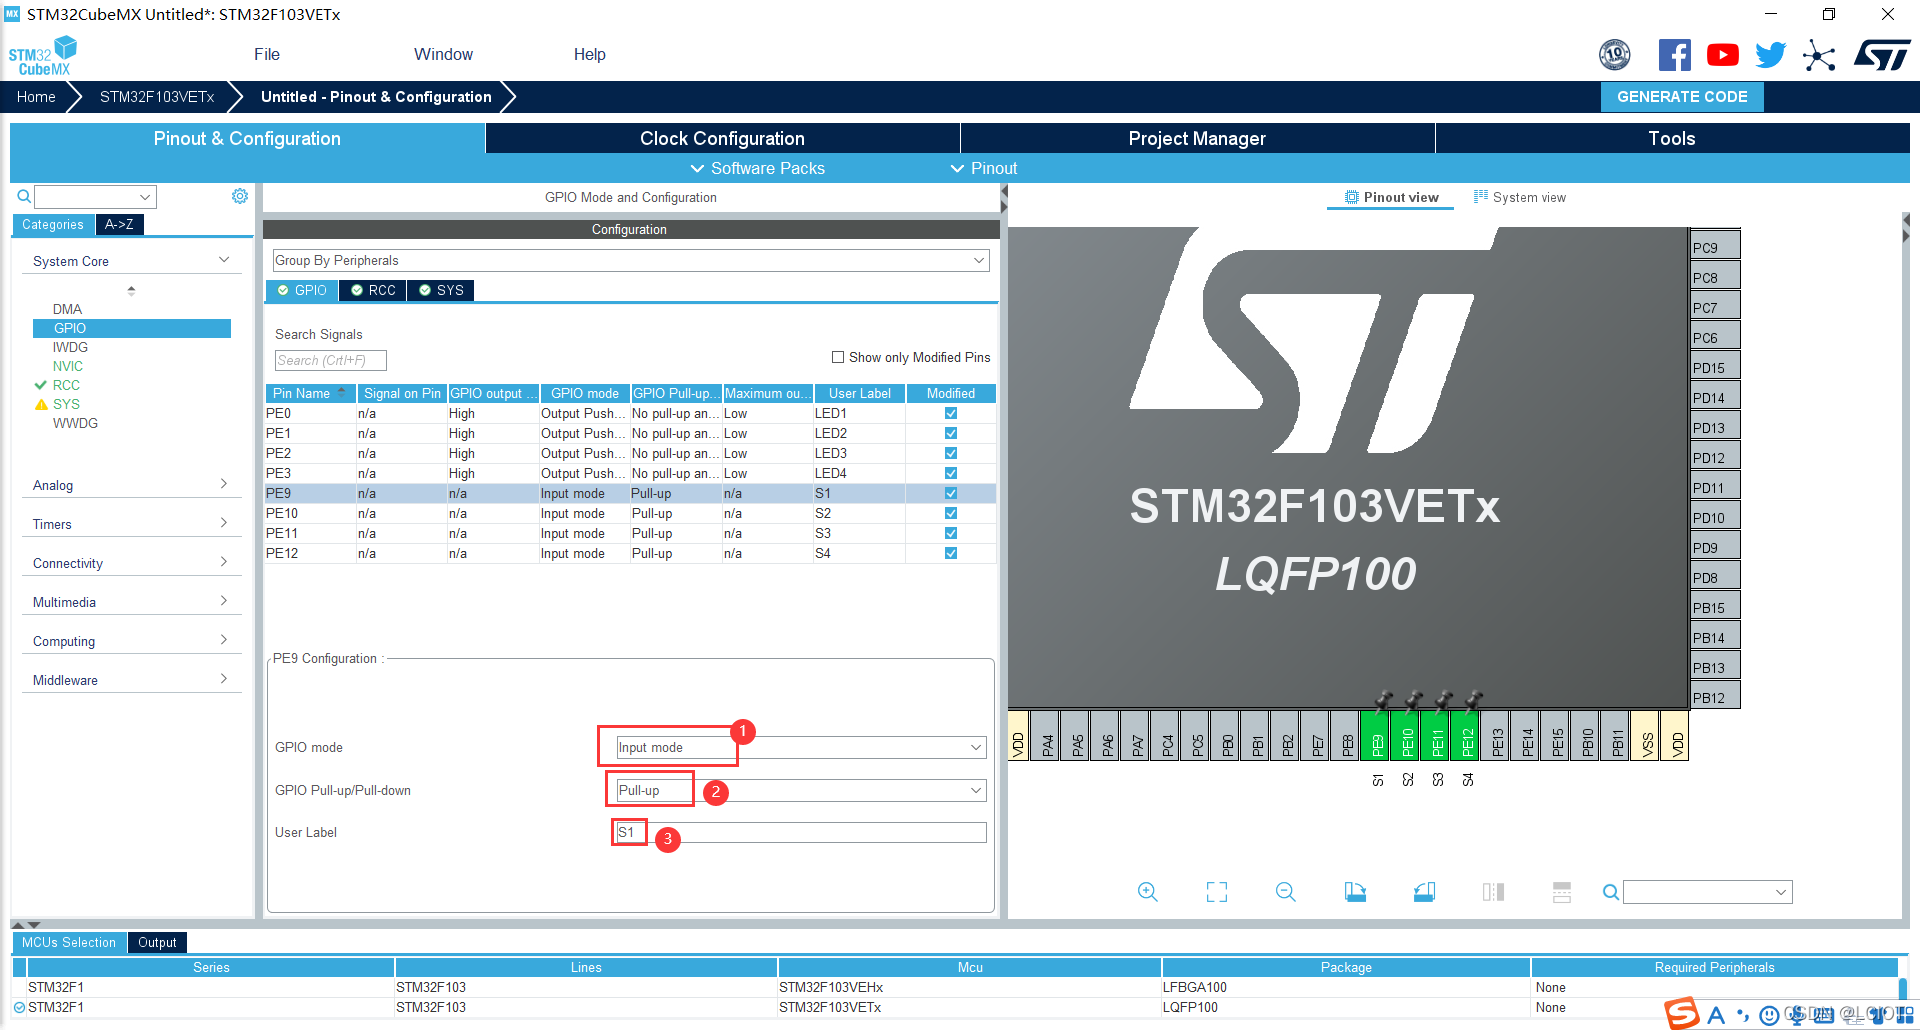Click the ST logo icon
Image resolution: width=1920 pixels, height=1030 pixels.
(1881, 55)
